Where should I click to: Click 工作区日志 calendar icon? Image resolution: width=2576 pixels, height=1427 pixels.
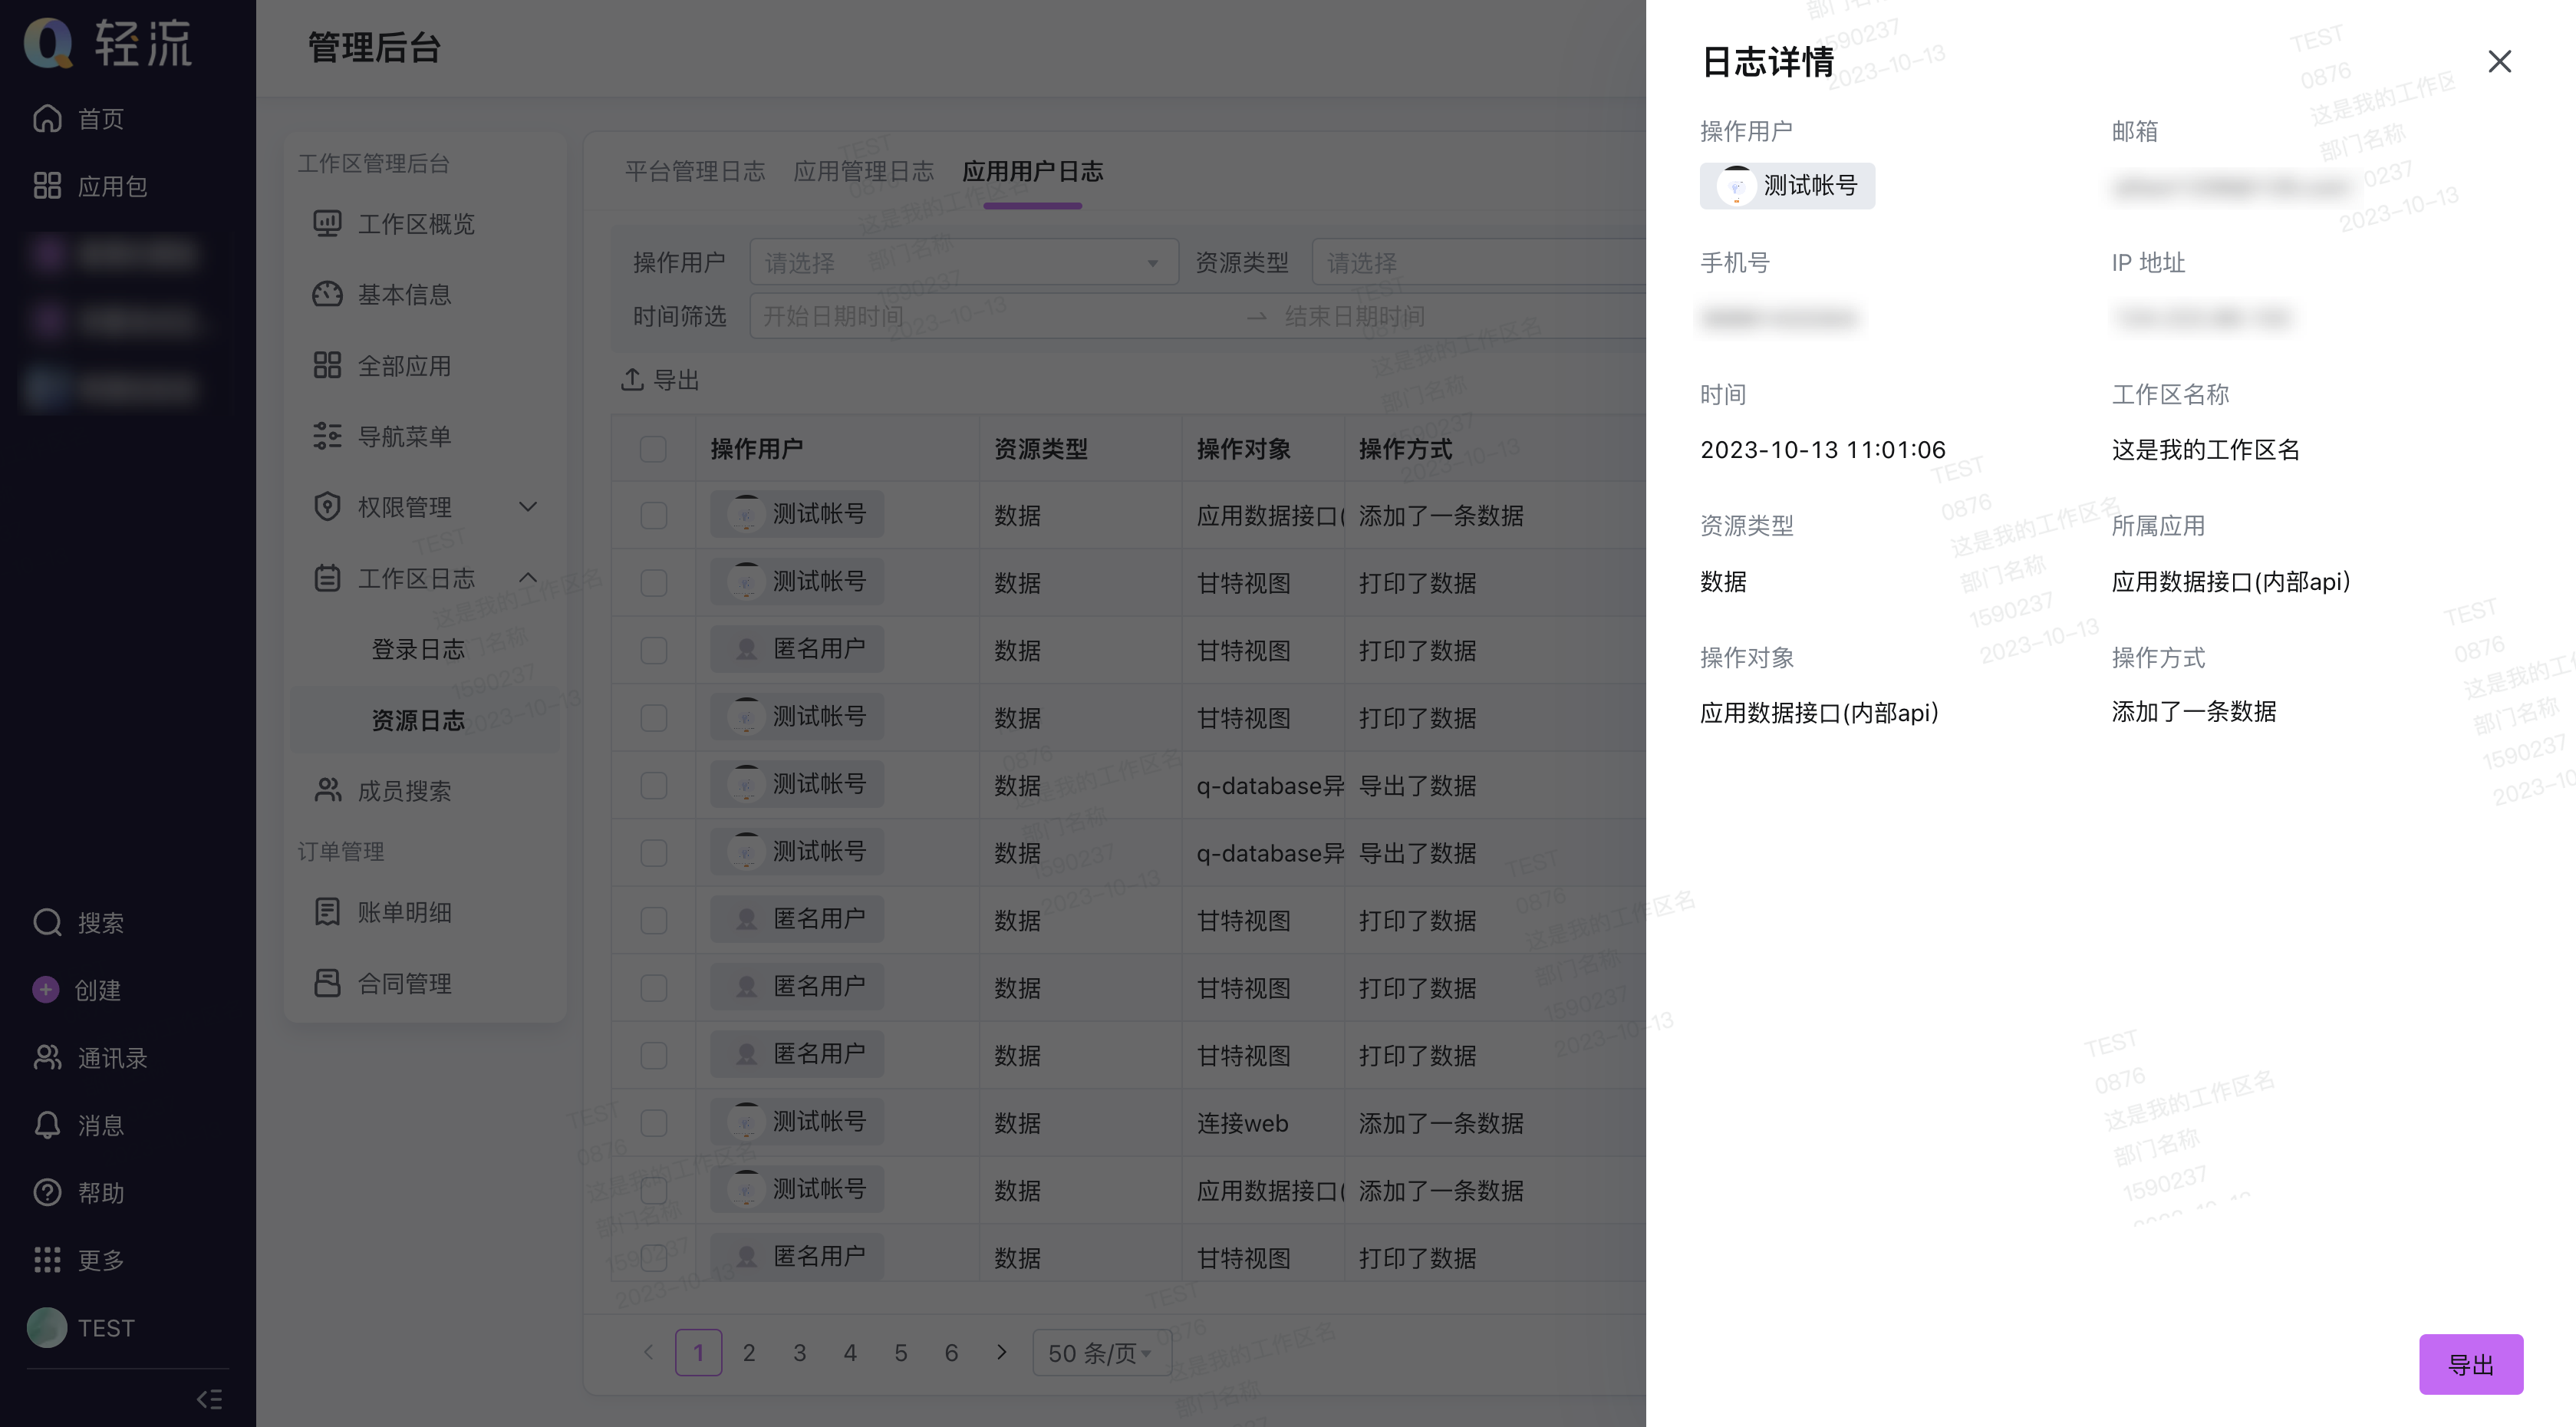click(327, 578)
